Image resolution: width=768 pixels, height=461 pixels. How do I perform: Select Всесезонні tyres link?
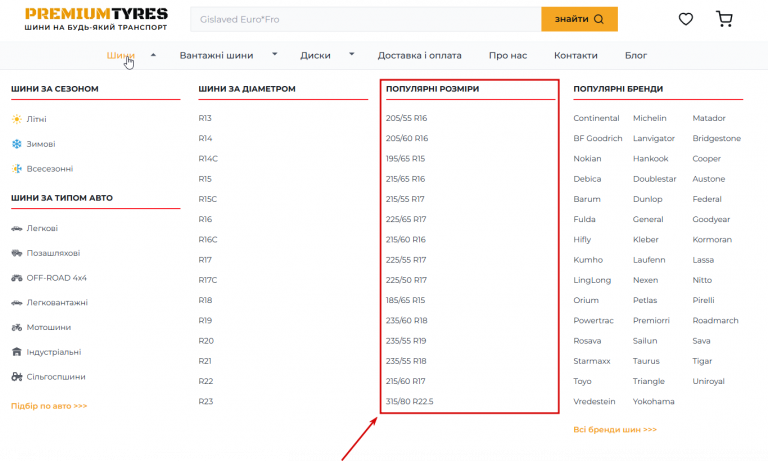click(49, 169)
